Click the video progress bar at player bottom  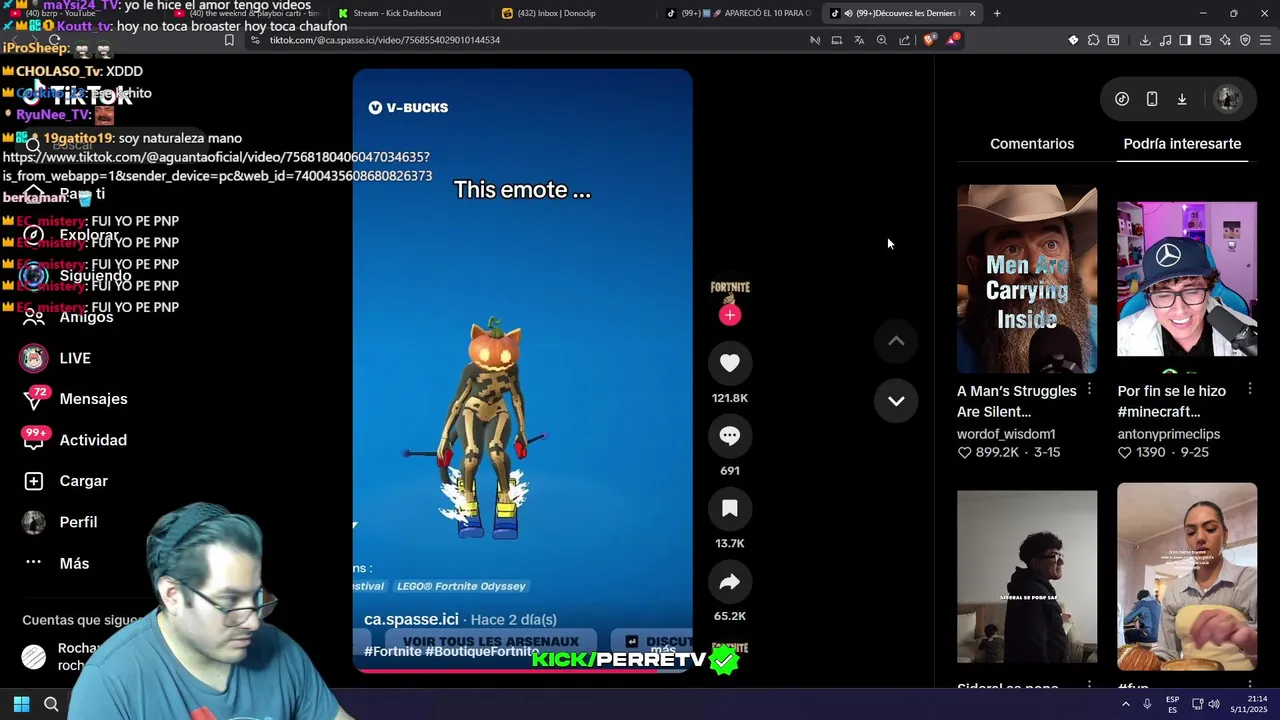click(522, 670)
